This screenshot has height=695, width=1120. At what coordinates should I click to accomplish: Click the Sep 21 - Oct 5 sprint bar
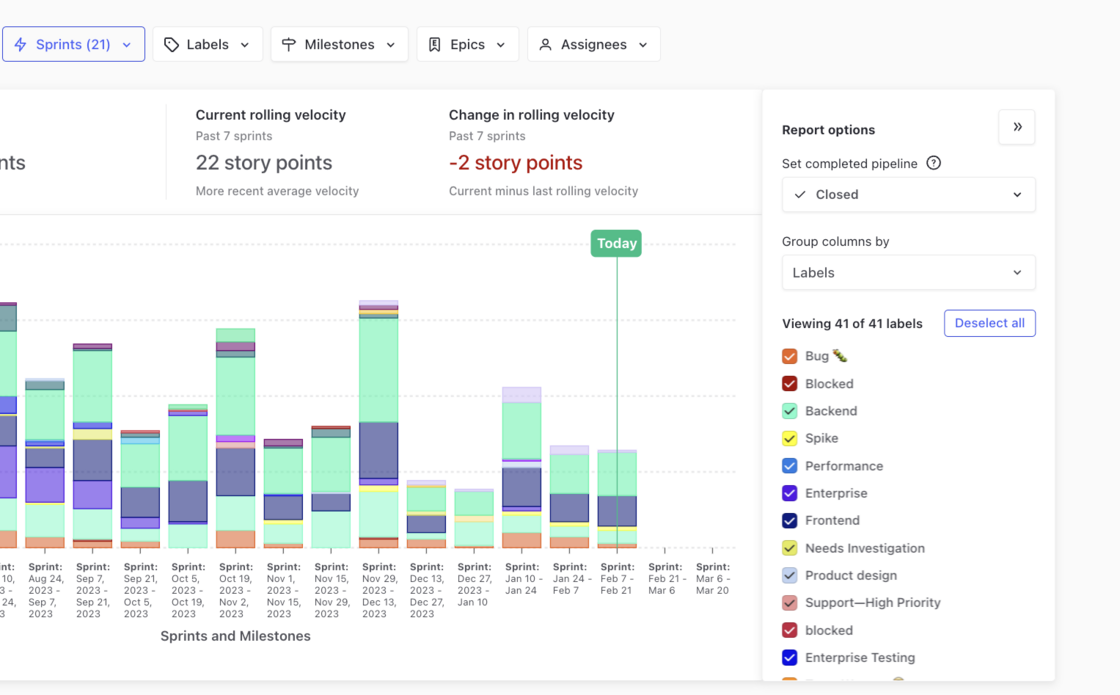141,489
